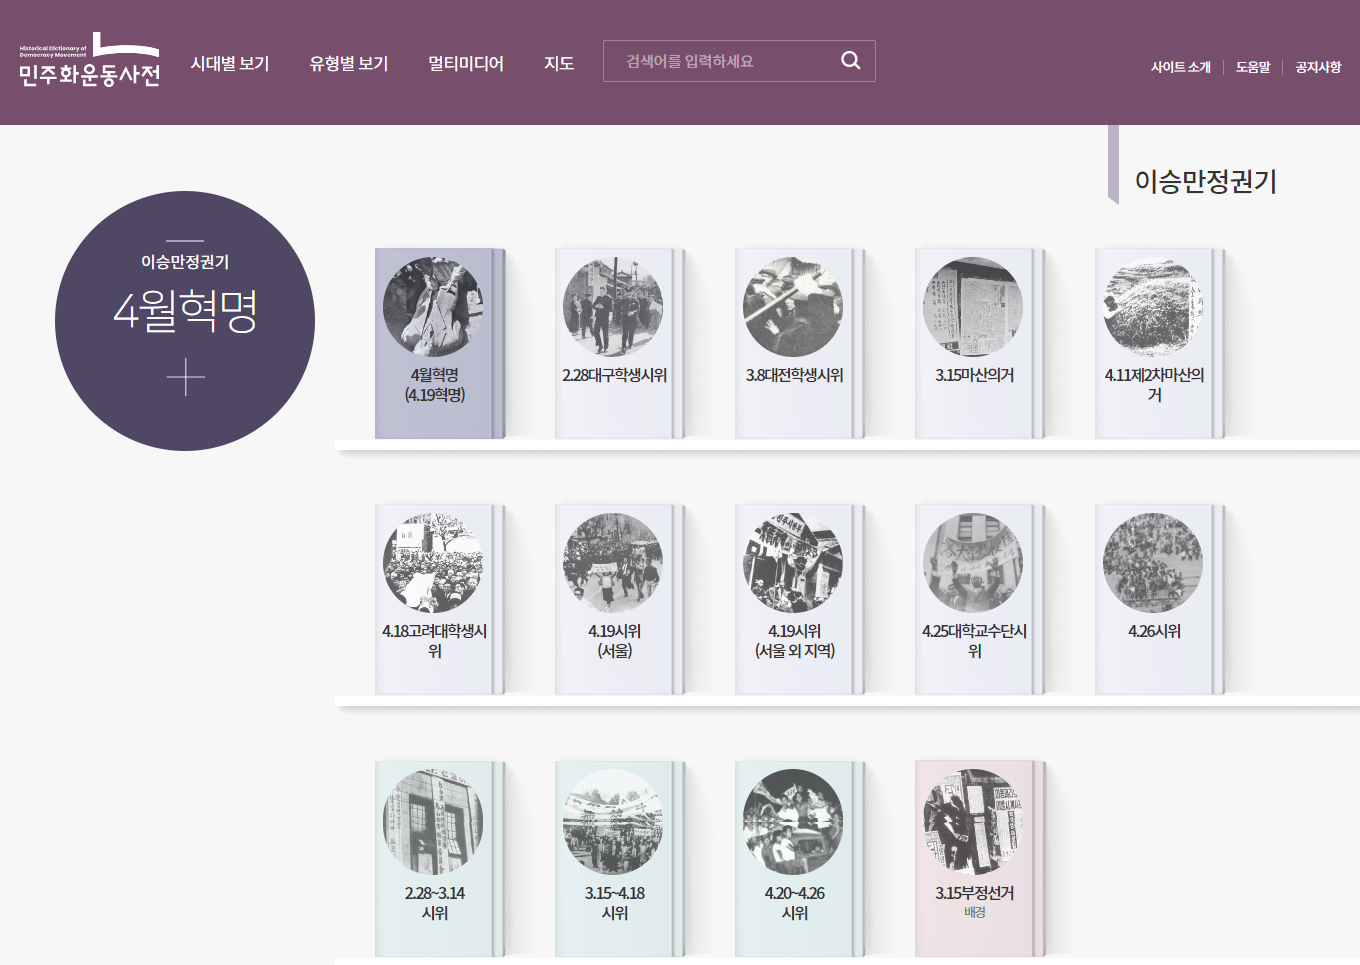Viewport: 1360px width, 965px height.
Task: Open the 유형별 보기 menu
Action: [348, 63]
